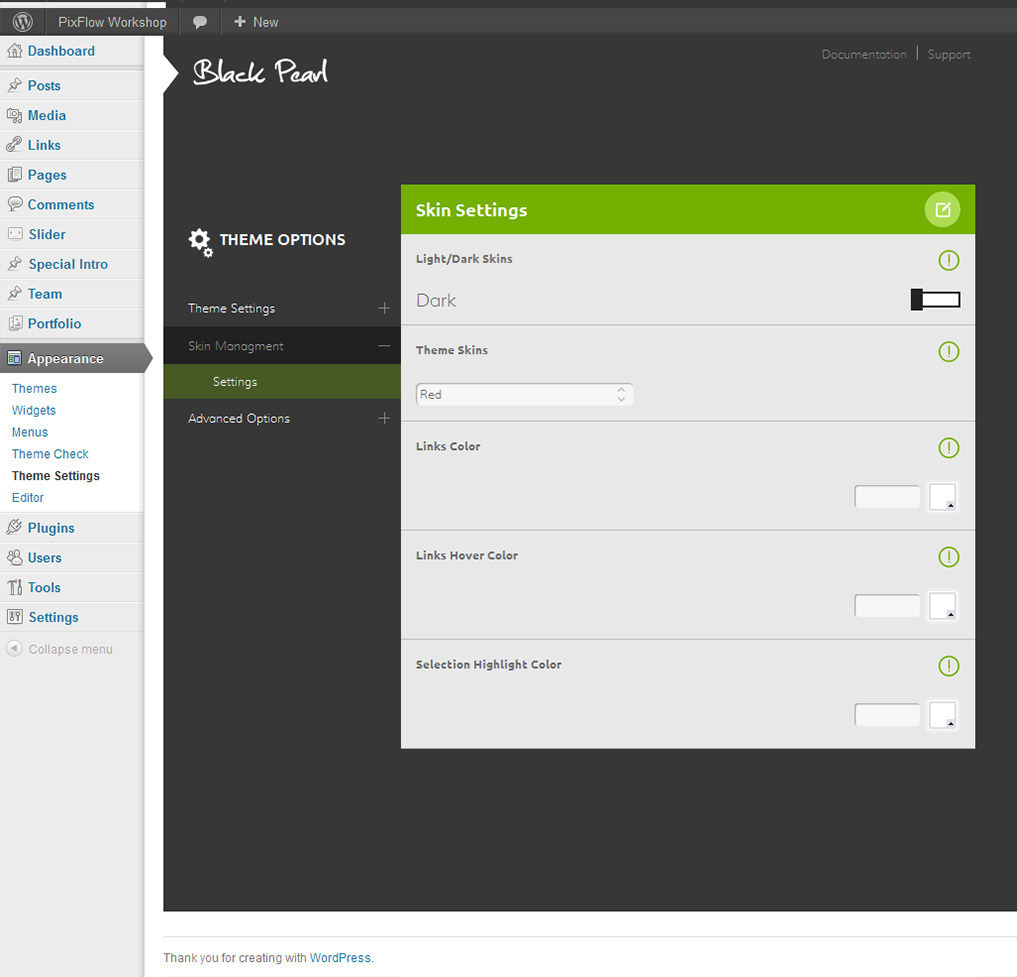Click the info icon beside Selection Highlight Color
Screen dimensions: 1017x977
click(x=949, y=666)
